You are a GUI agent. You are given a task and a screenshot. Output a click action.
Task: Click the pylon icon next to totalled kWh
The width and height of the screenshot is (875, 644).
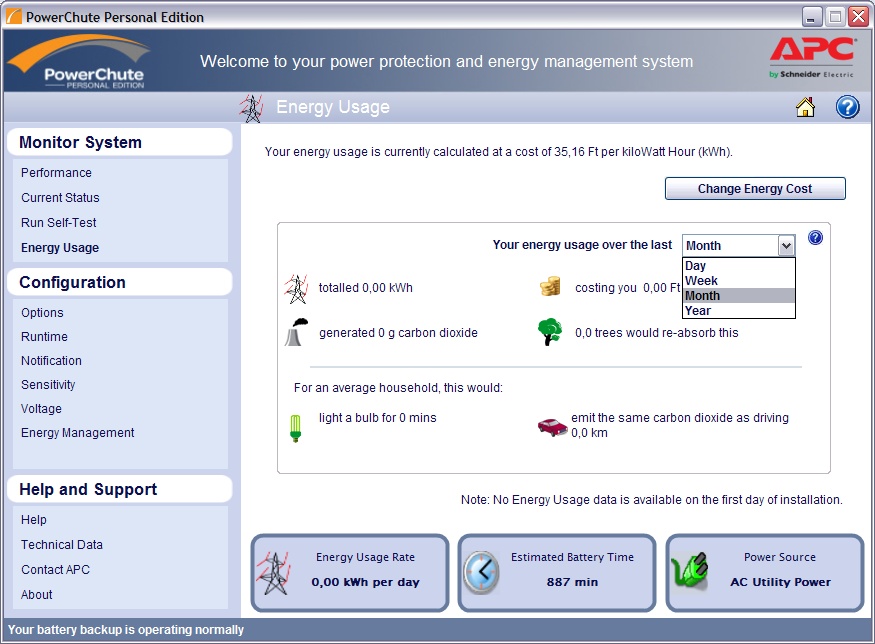[x=296, y=289]
